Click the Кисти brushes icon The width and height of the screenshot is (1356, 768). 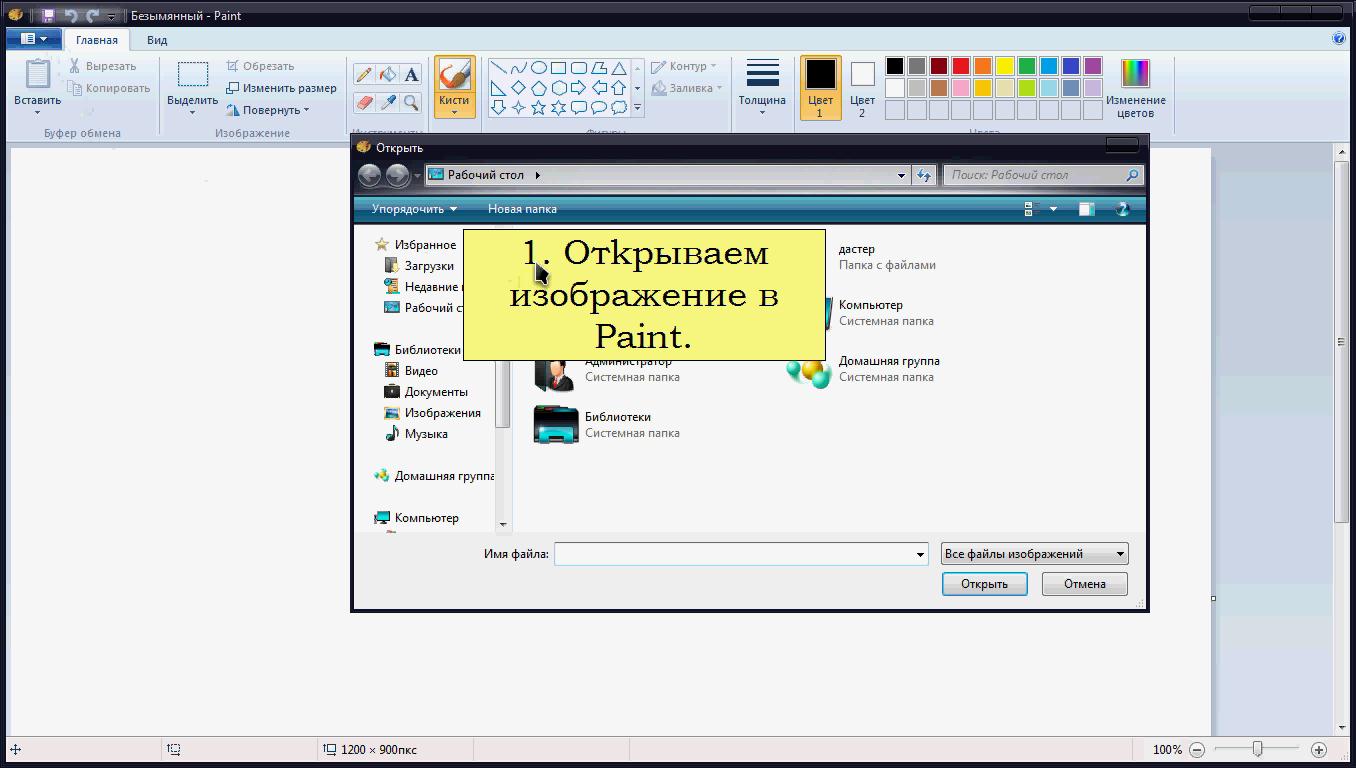coord(454,76)
